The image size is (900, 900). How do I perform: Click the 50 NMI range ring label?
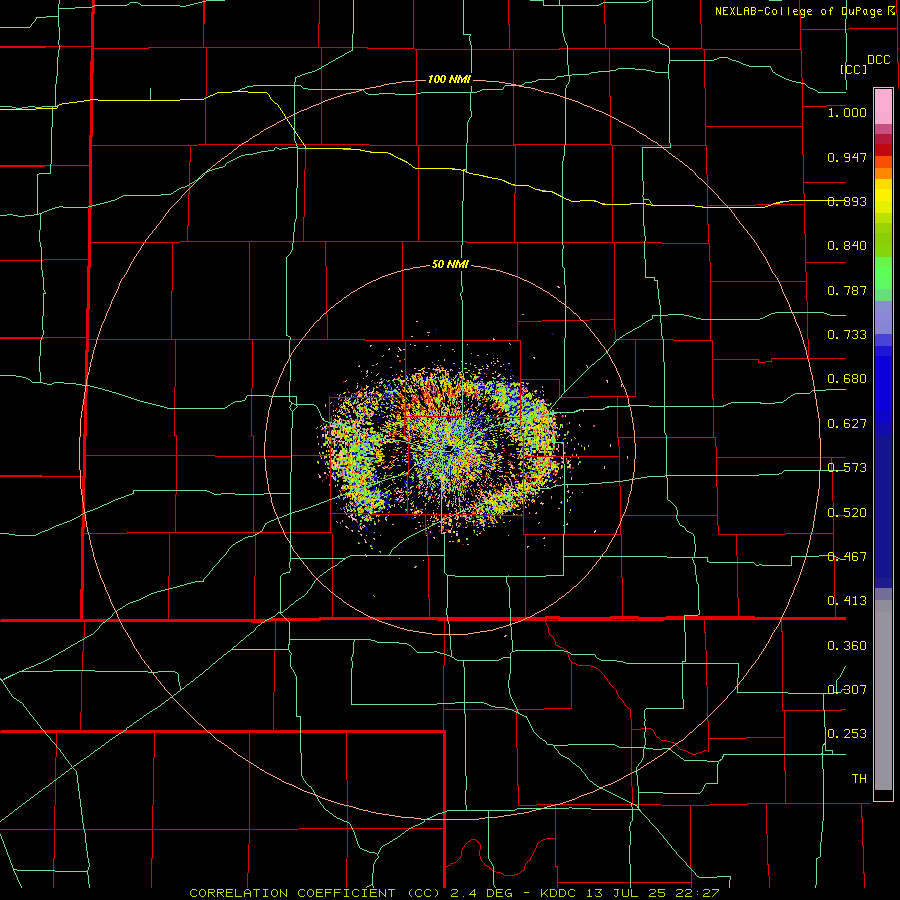pyautogui.click(x=450, y=265)
